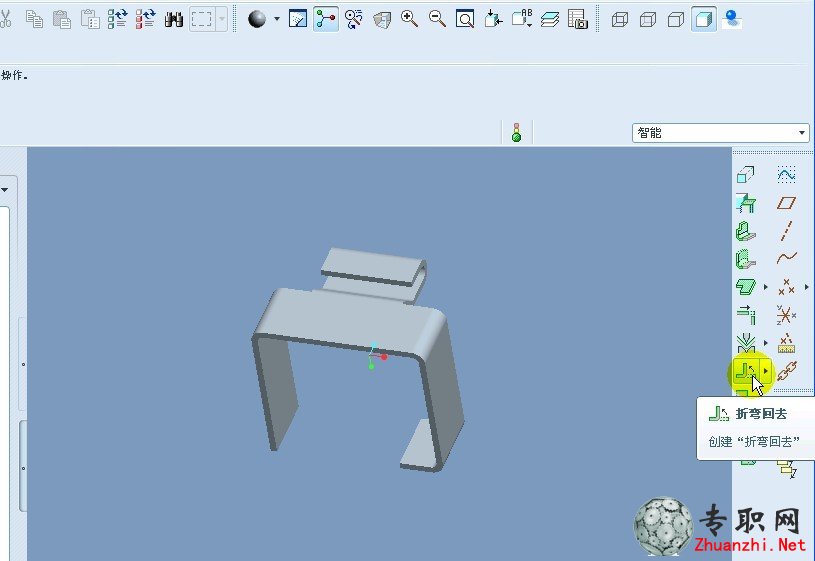This screenshot has width=815, height=561.
Task: Create a datum Point using the x-marks icon
Action: [786, 286]
